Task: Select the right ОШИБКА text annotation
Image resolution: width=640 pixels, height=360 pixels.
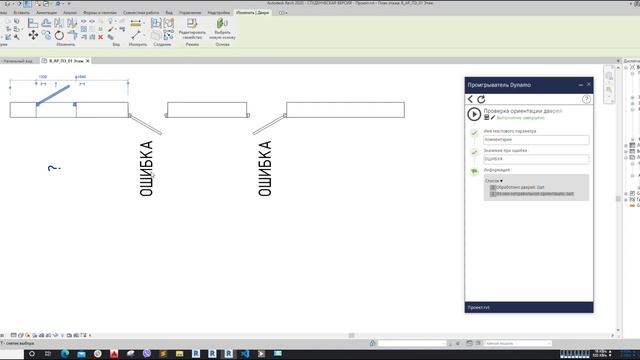Action: point(265,168)
